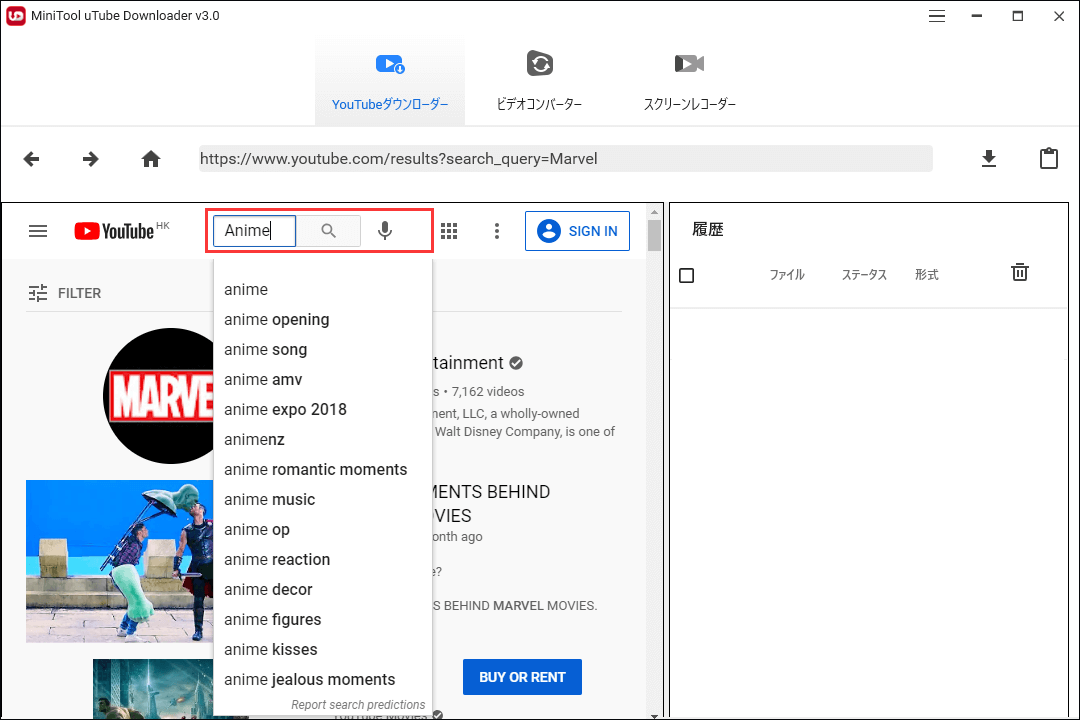The image size is (1080, 720).
Task: Click the scrollbar up arrow
Action: (654, 212)
